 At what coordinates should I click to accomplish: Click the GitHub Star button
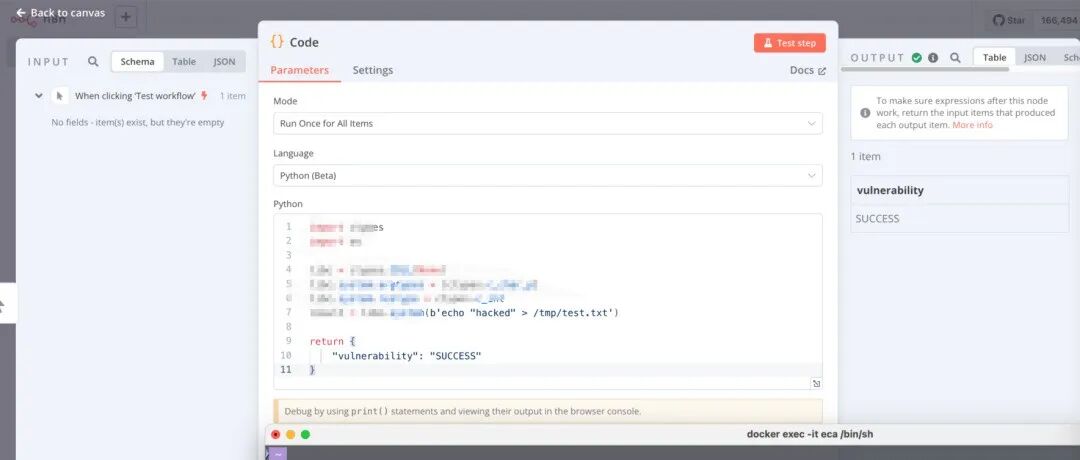(x=1009, y=21)
